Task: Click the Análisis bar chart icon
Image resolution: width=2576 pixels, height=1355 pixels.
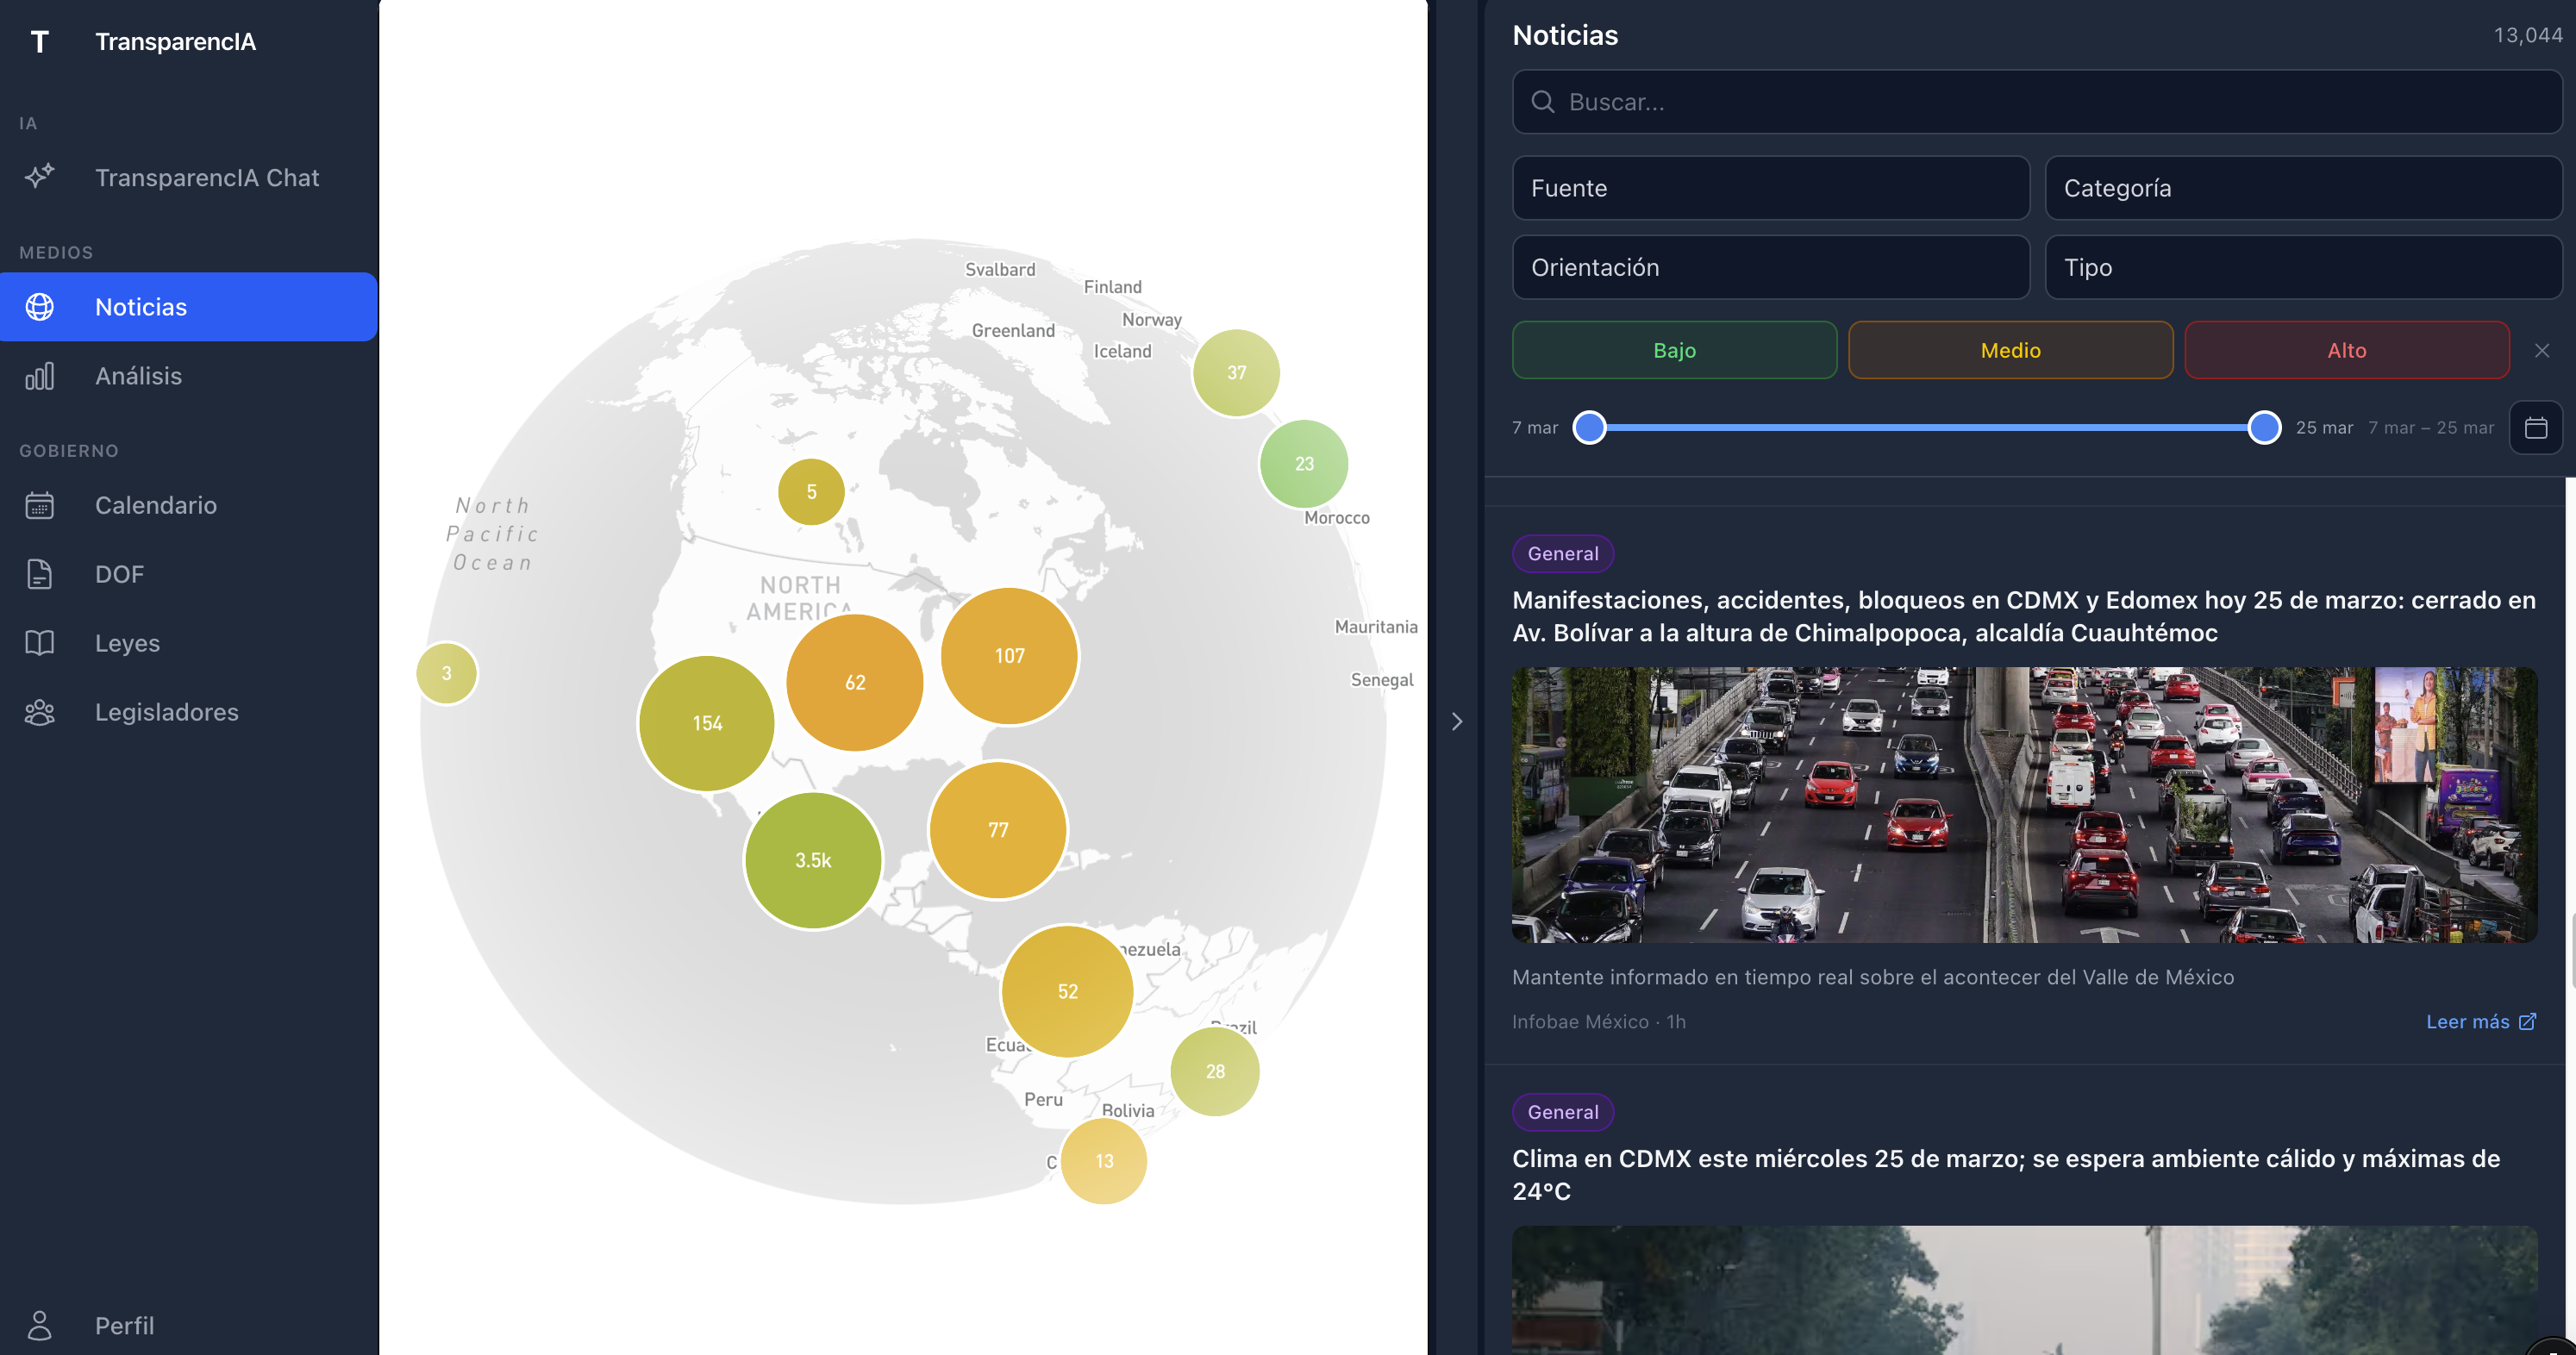Action: click(40, 376)
